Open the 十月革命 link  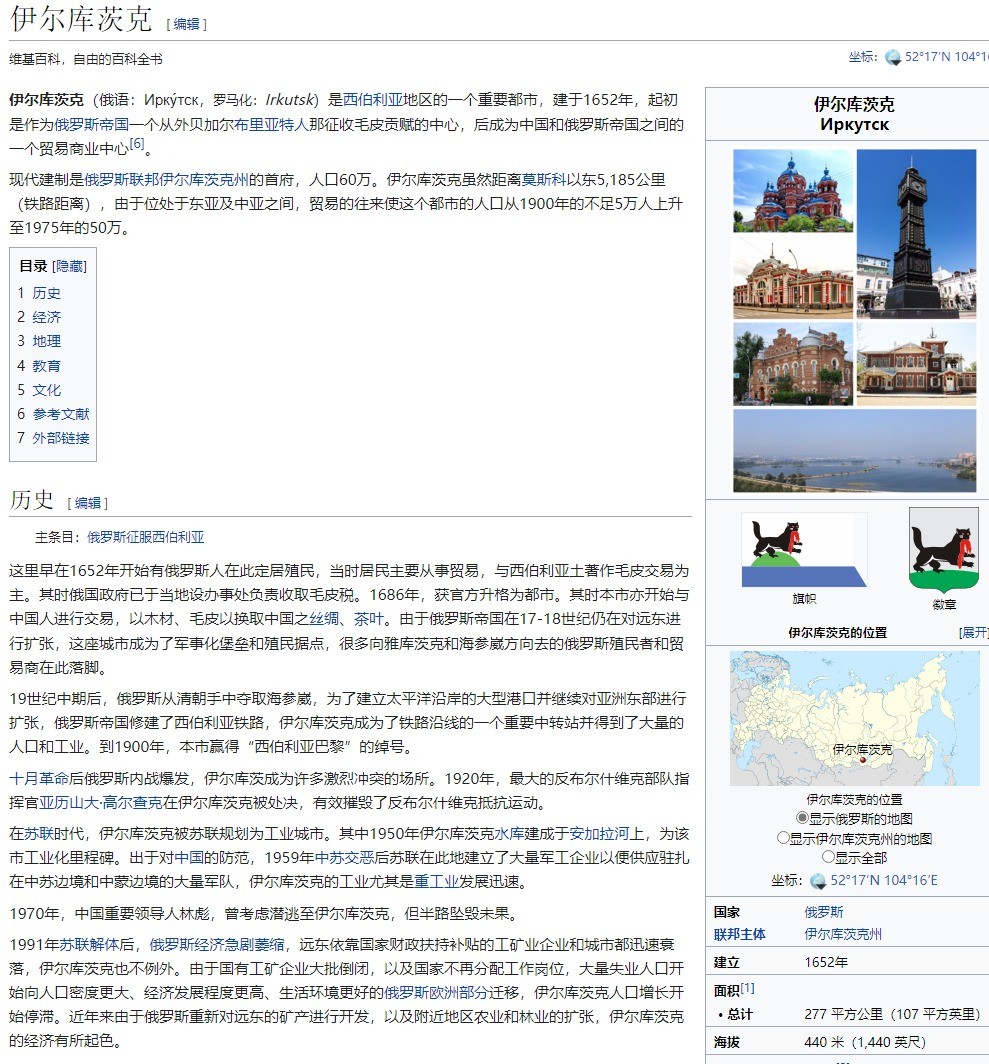point(39,778)
